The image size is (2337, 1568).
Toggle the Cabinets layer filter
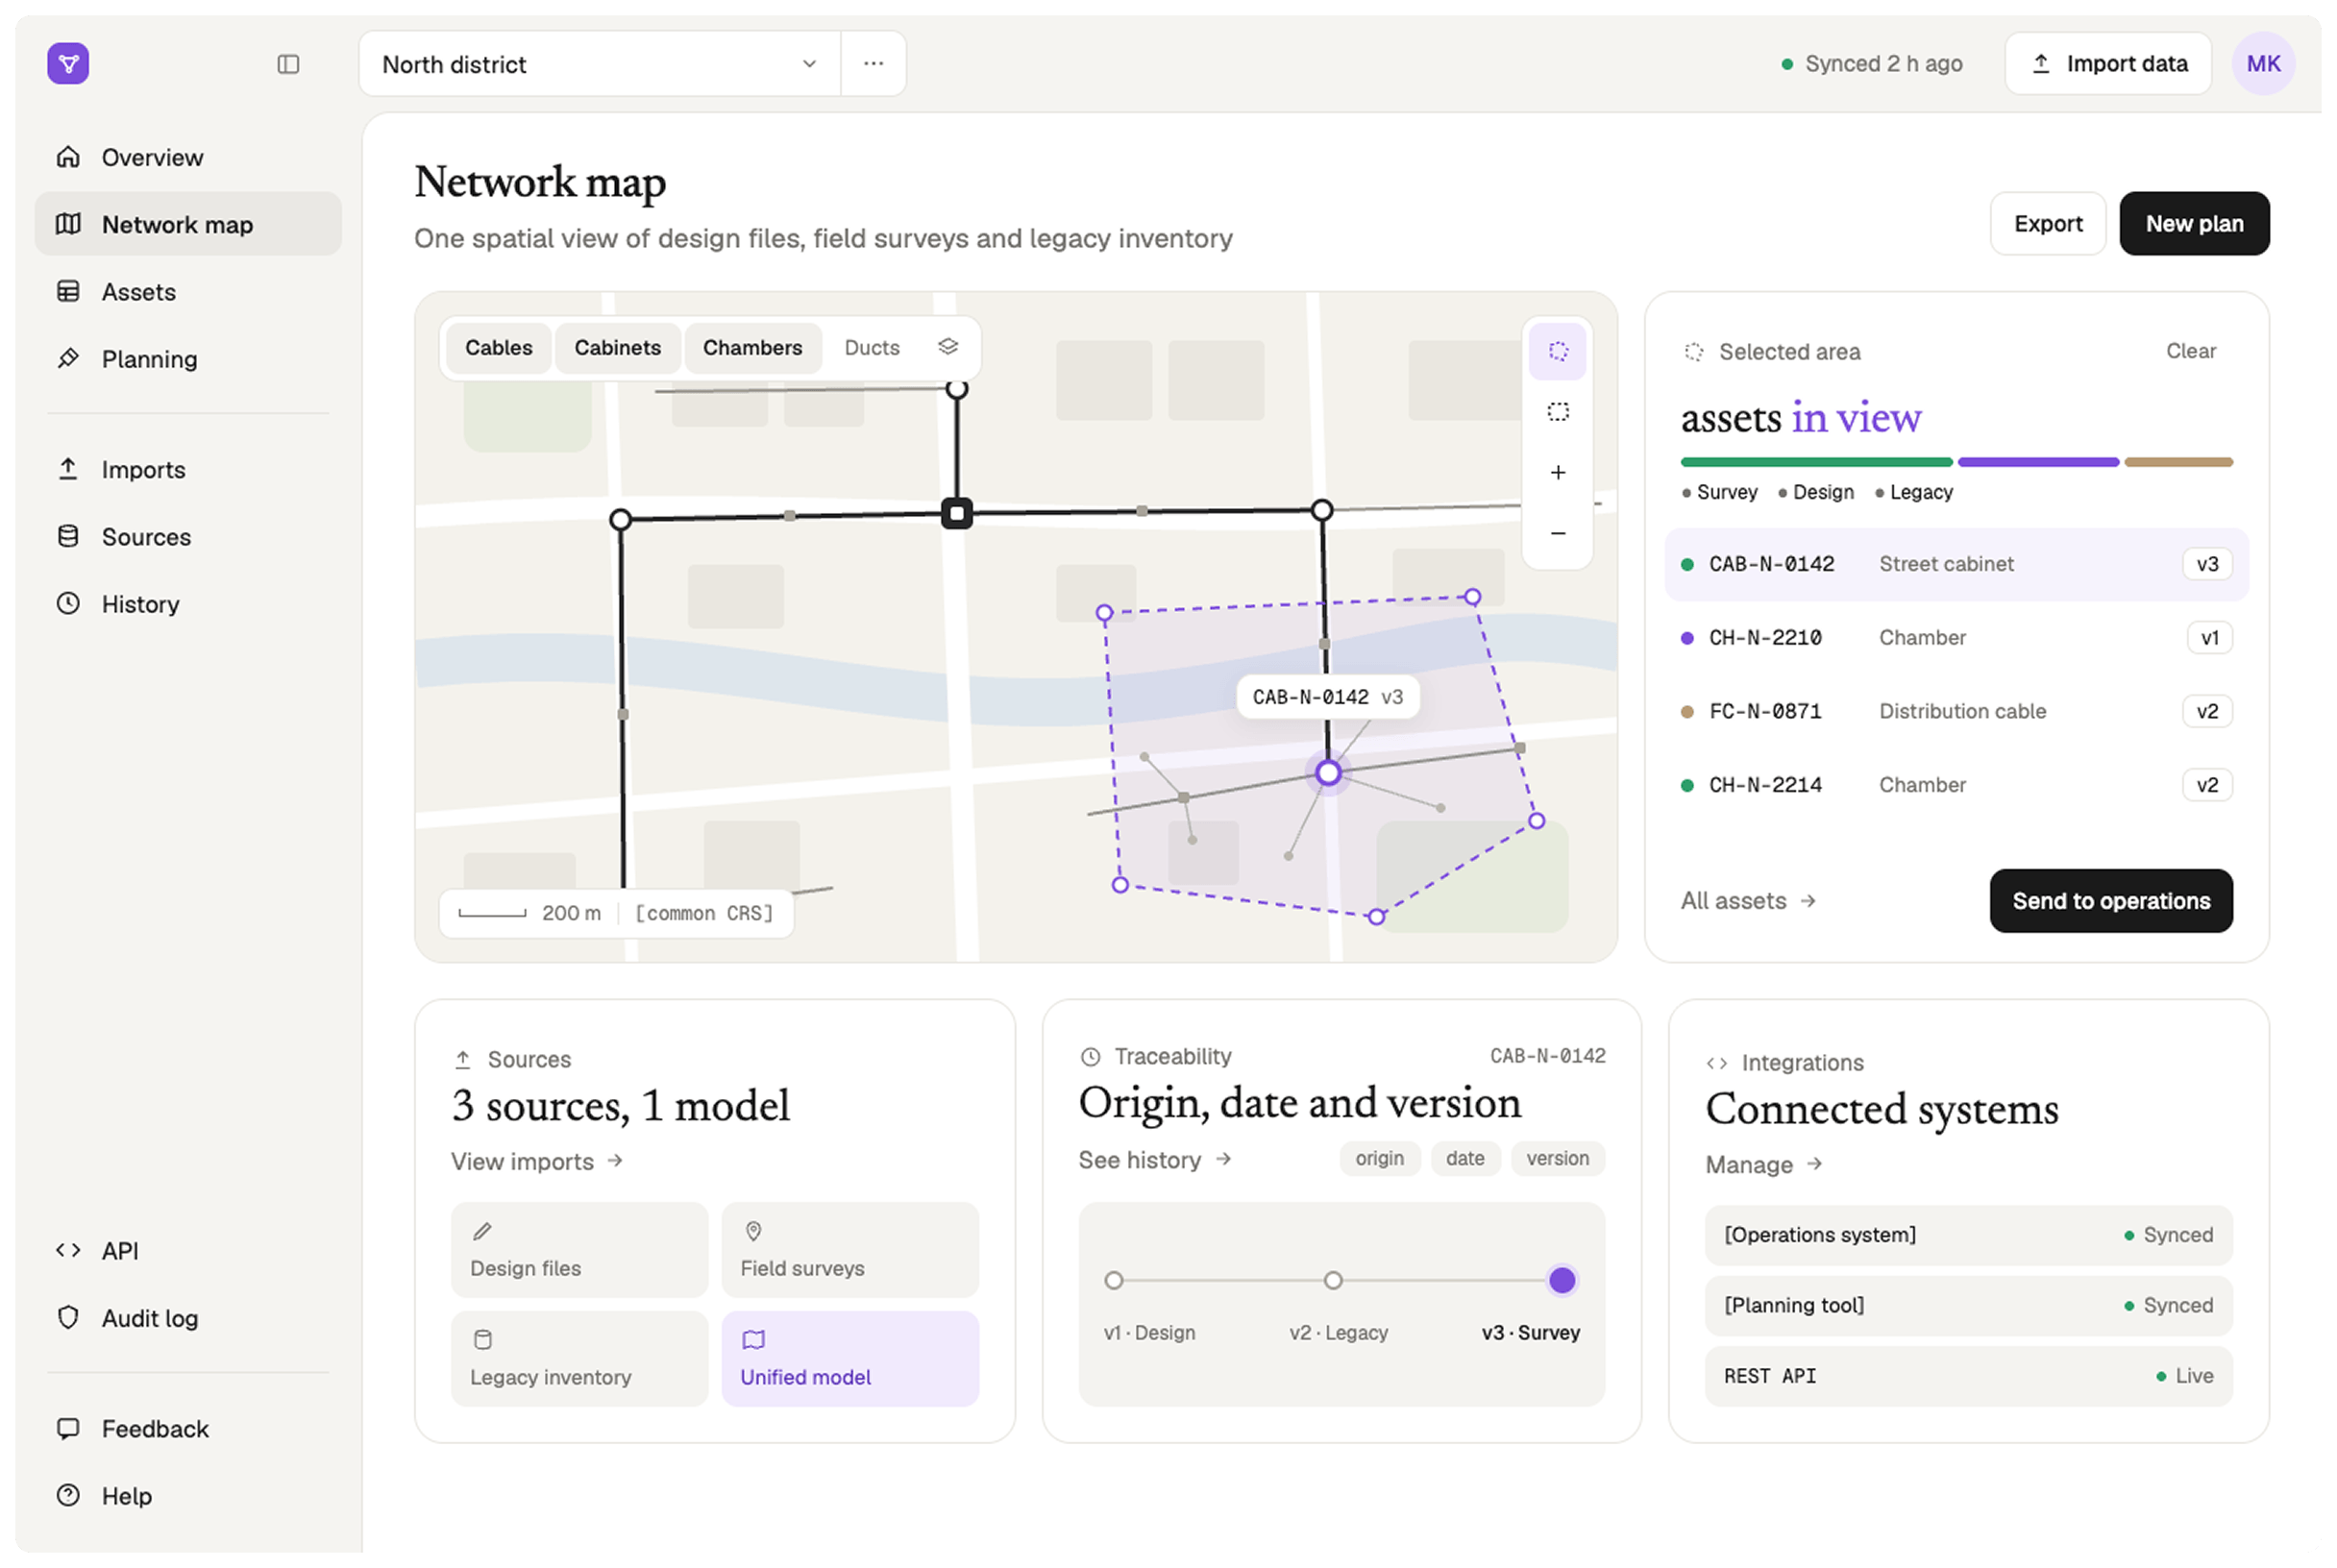pos(617,348)
